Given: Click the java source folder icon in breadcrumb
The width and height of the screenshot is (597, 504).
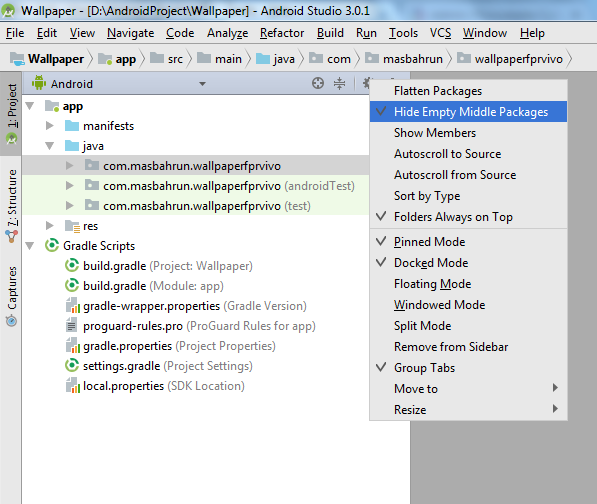Looking at the screenshot, I should [x=263, y=59].
